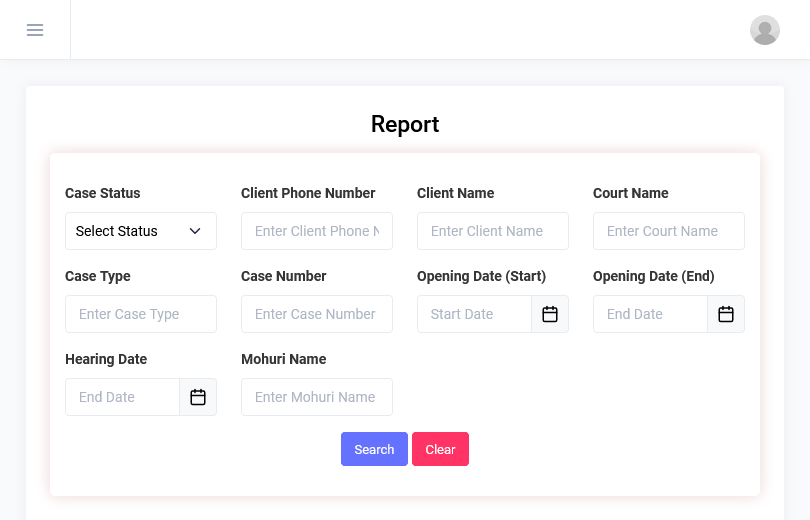Viewport: 810px width, 520px height.
Task: Click into the Client Name field
Action: [x=493, y=231]
